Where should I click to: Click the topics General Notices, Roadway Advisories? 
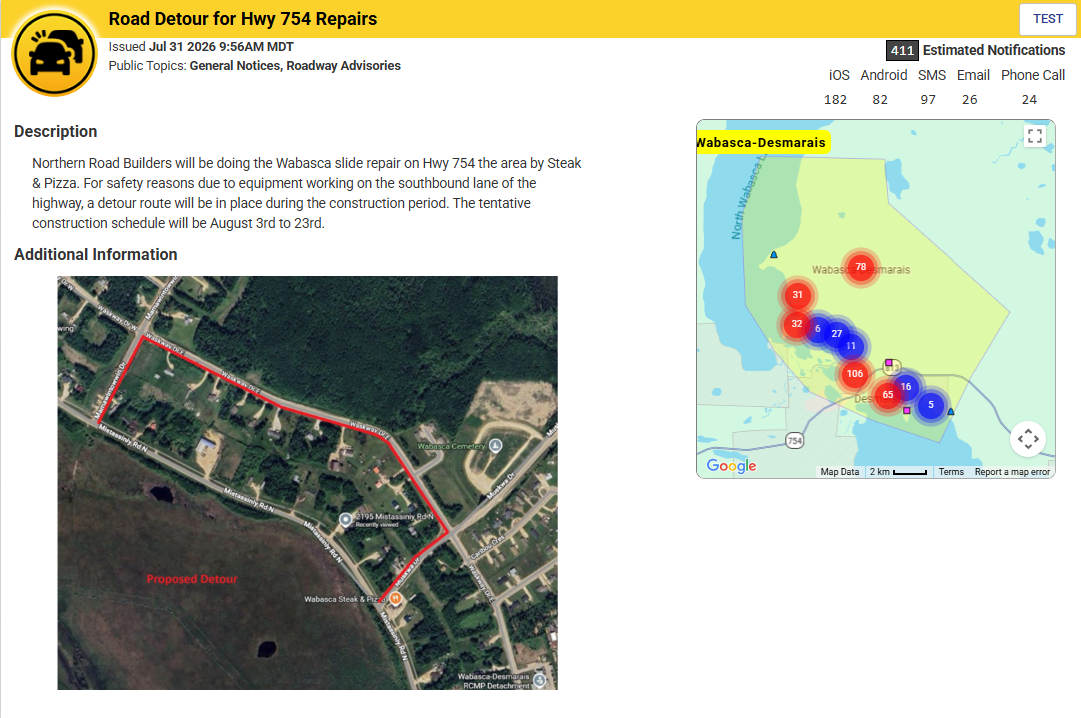pyautogui.click(x=295, y=66)
